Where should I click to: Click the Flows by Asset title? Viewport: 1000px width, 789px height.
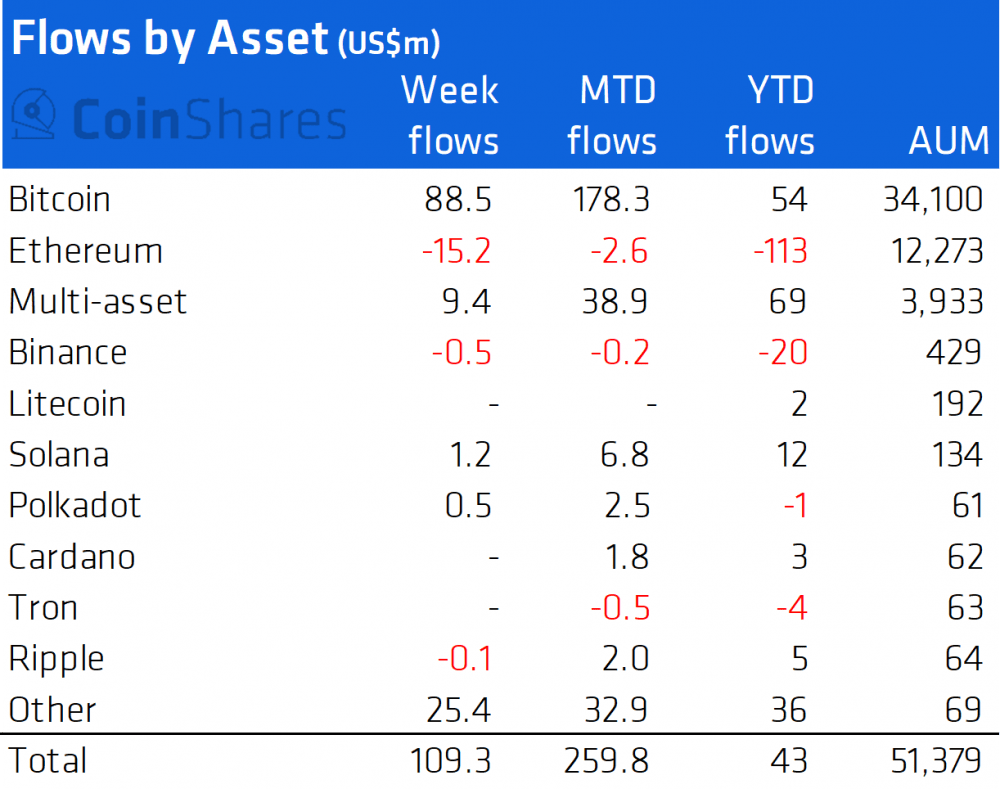(168, 38)
